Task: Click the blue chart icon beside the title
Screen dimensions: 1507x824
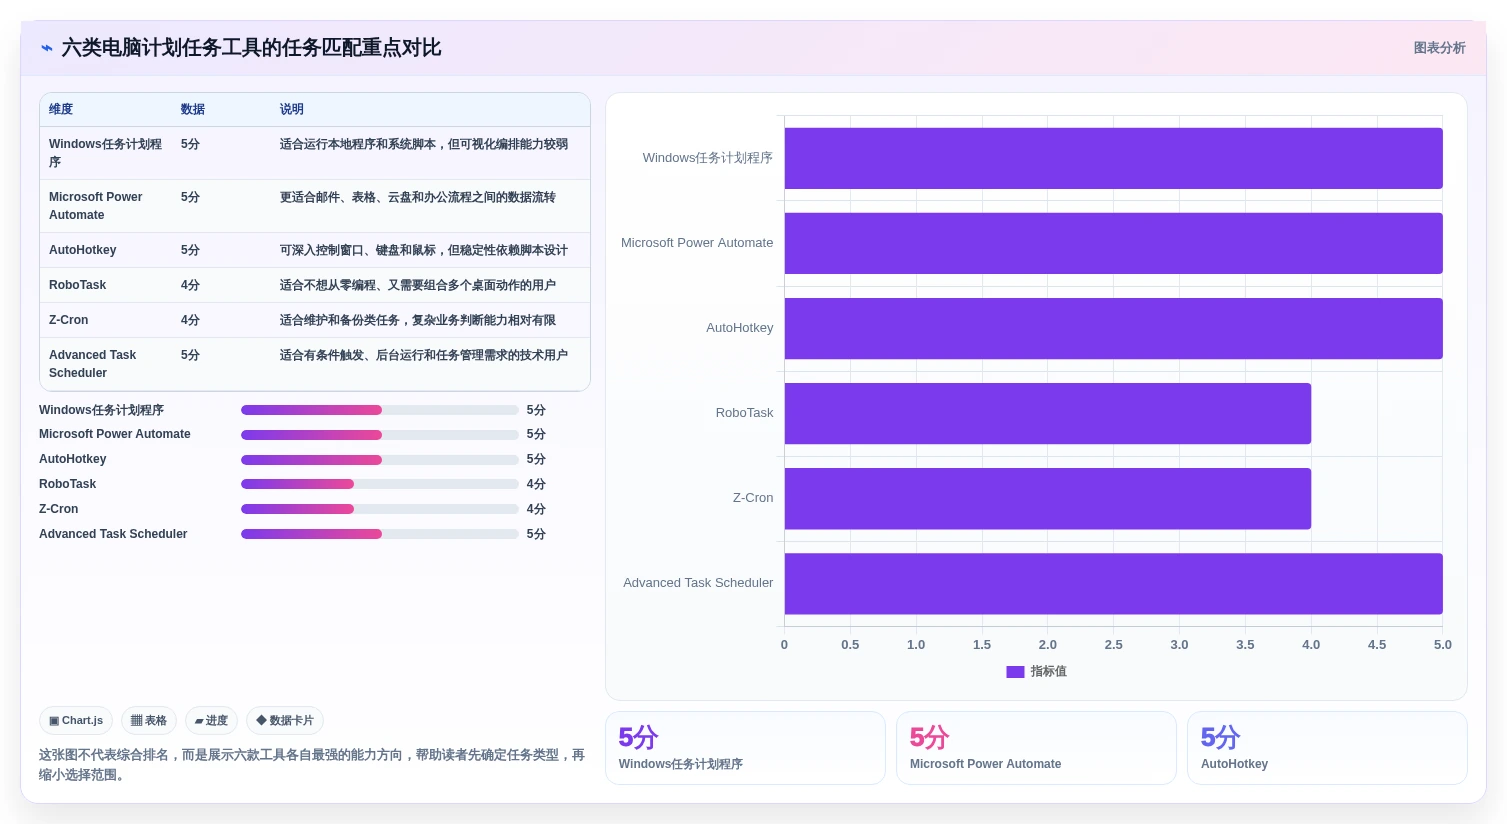Action: coord(46,48)
